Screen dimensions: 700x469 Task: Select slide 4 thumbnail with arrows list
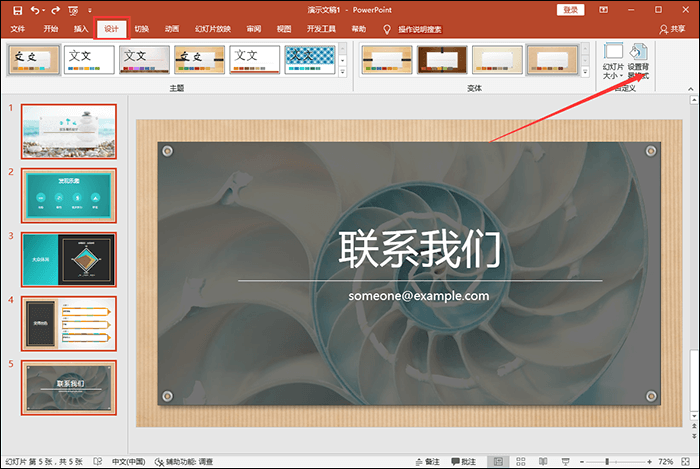(x=69, y=324)
